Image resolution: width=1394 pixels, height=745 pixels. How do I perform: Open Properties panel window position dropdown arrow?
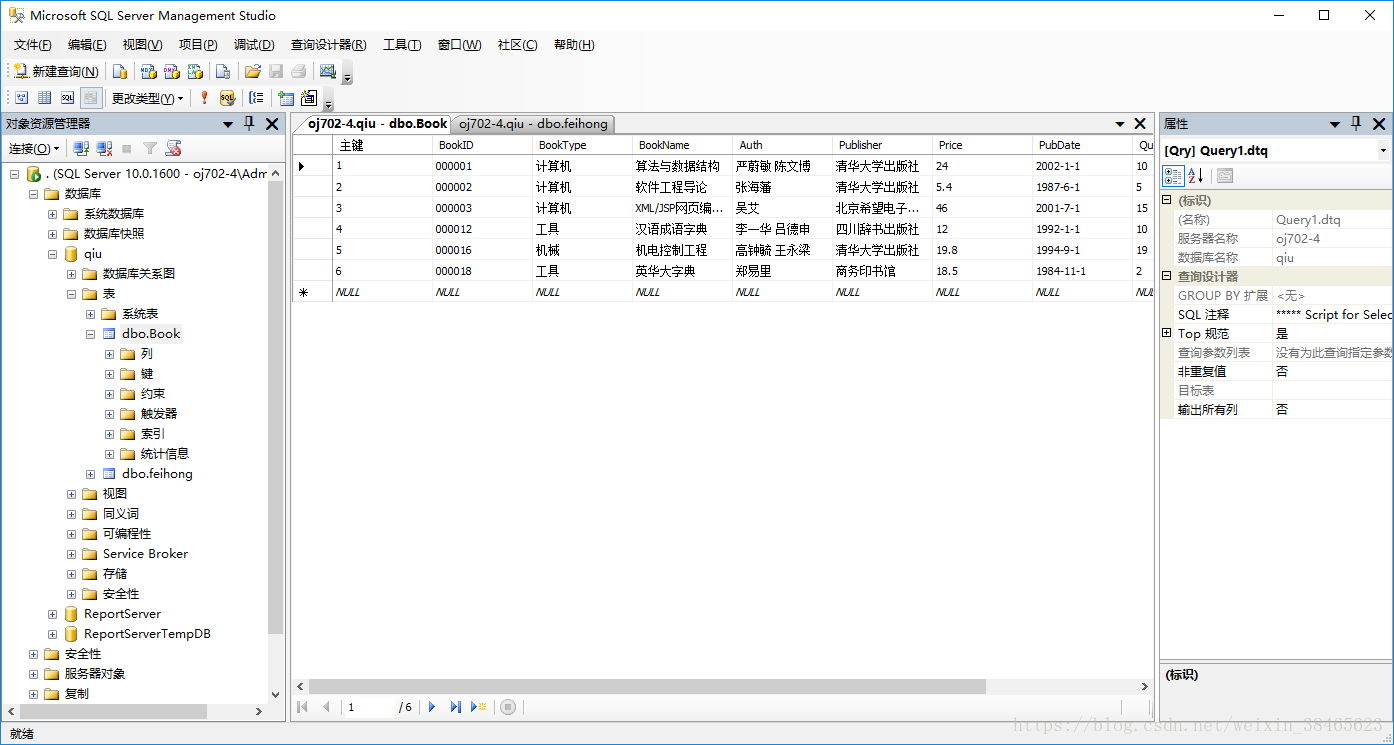pos(1334,124)
